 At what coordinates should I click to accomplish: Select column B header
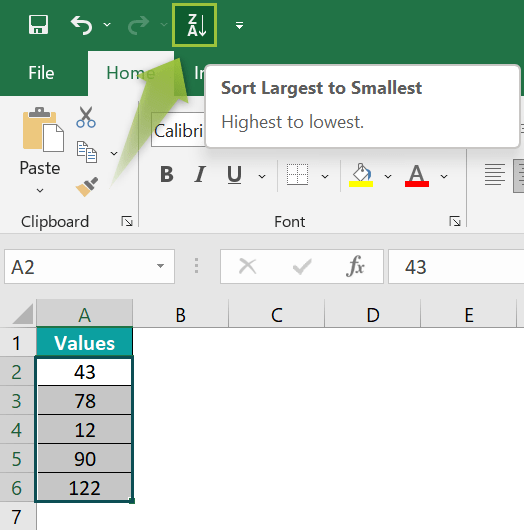click(181, 314)
